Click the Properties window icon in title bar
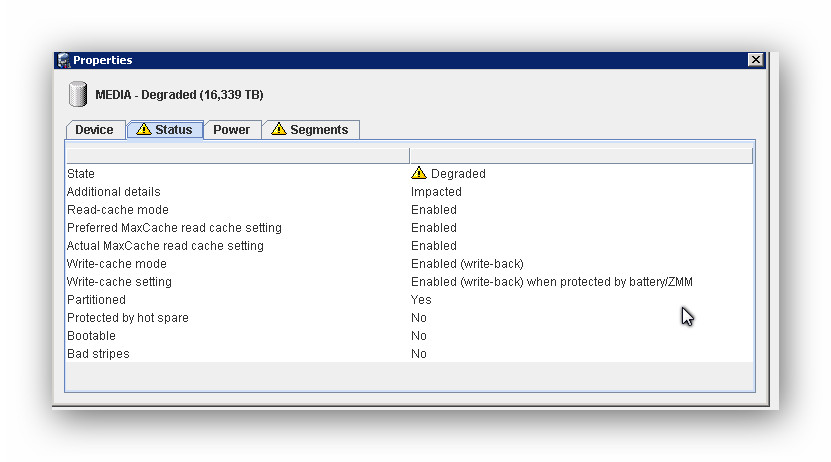The height and width of the screenshot is (462, 831). [63, 60]
